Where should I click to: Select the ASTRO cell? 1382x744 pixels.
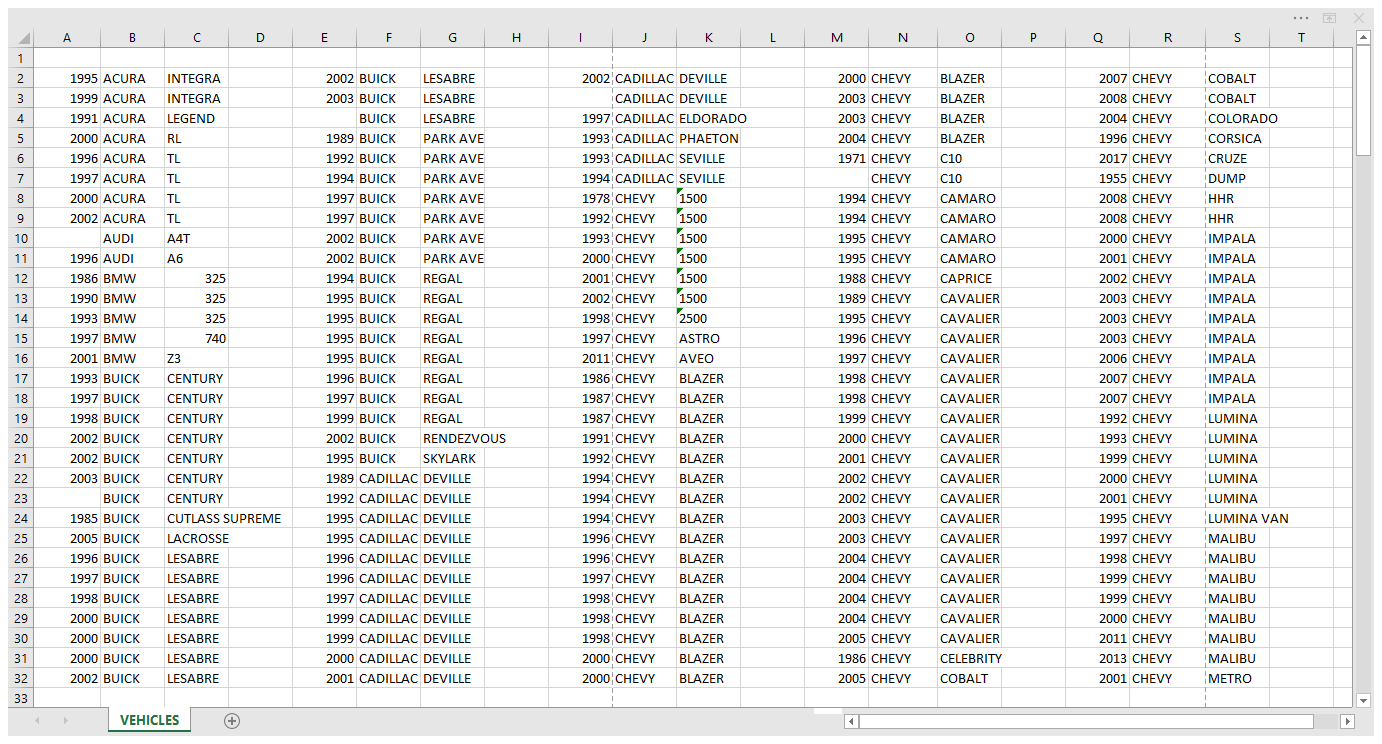(x=709, y=338)
